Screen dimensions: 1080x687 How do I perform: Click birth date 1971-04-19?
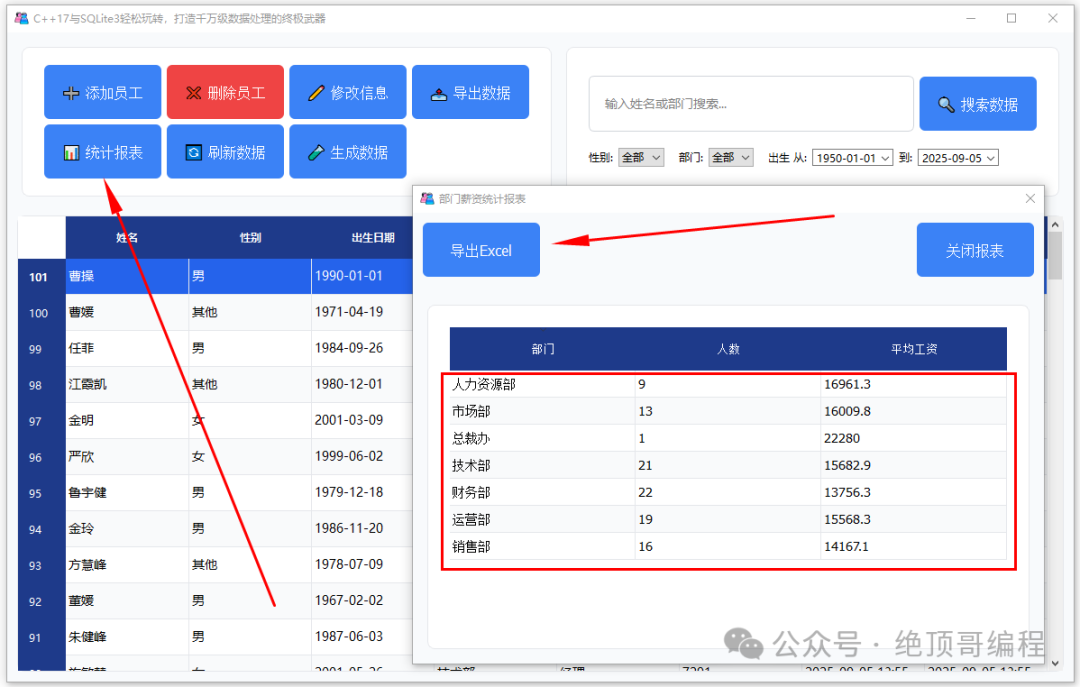pos(349,311)
